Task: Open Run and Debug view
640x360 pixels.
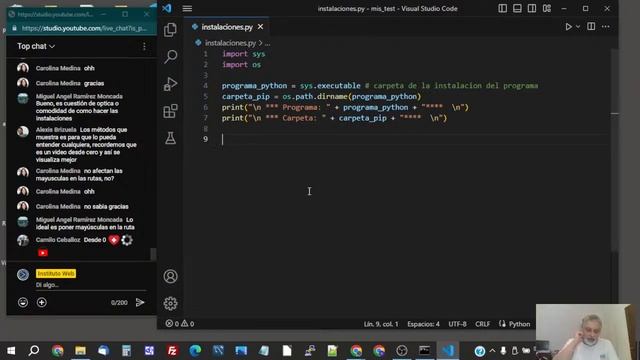Action: click(x=170, y=84)
